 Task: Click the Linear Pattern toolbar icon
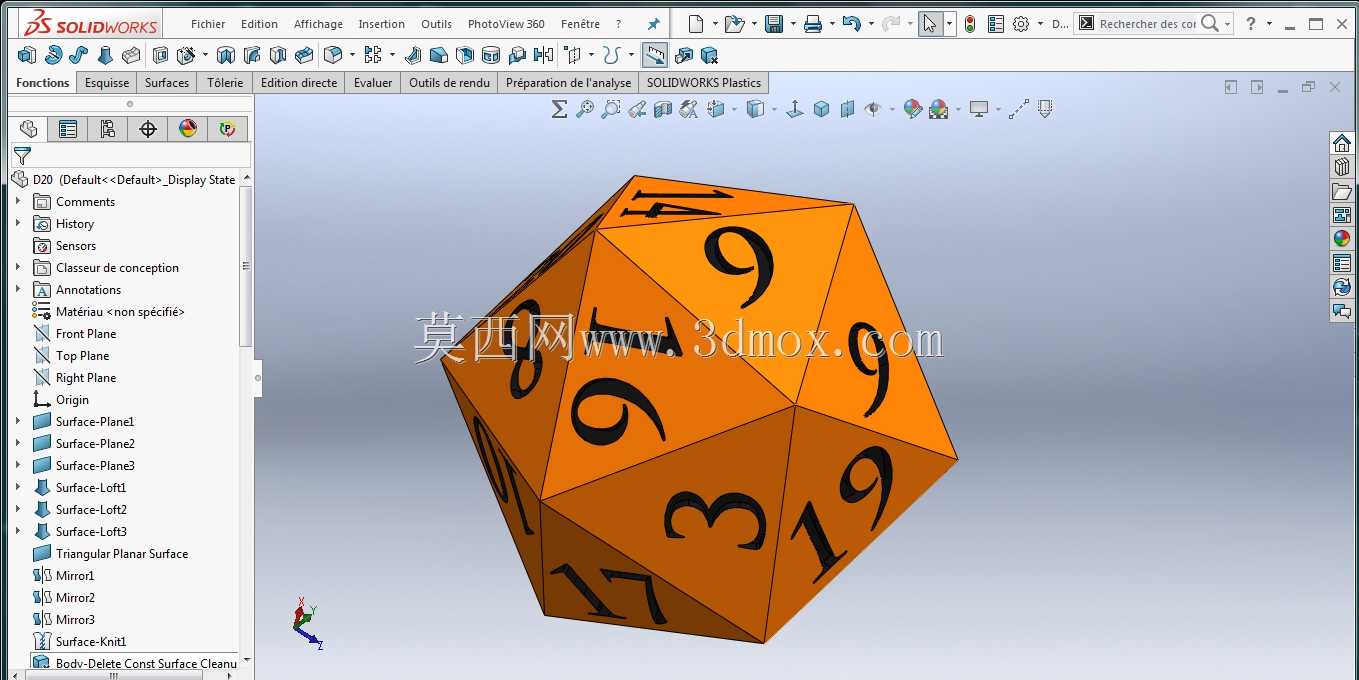373,55
